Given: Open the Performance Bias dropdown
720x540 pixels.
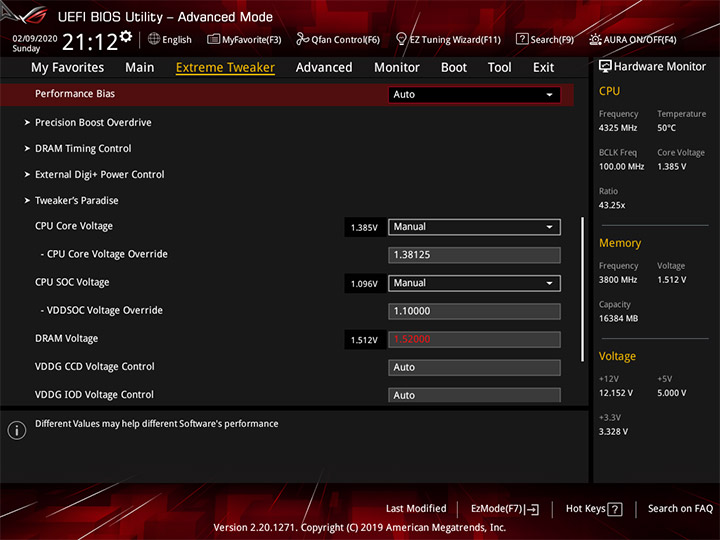Looking at the screenshot, I should [474, 95].
